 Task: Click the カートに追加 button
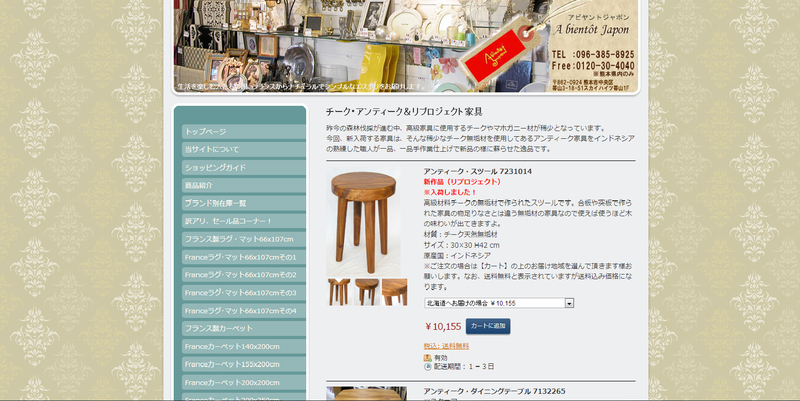(x=488, y=327)
